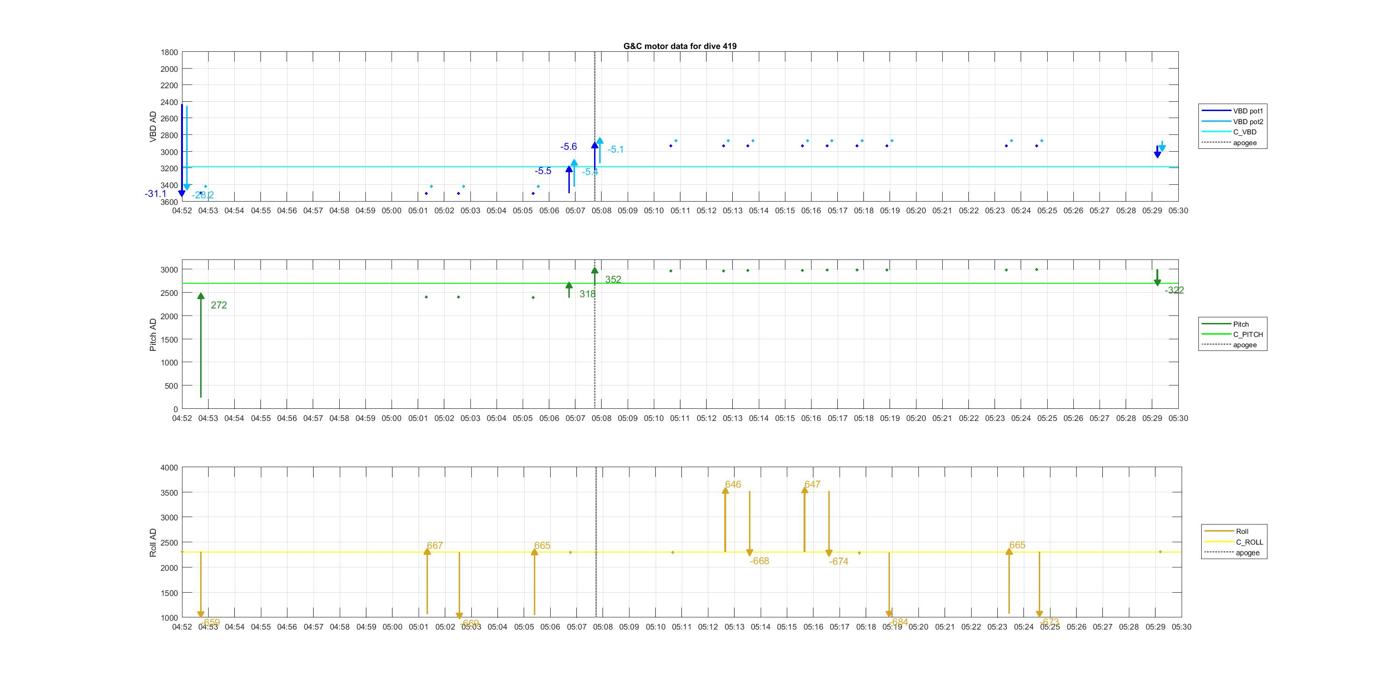Select the 'Roll' legend entry

[x=1242, y=531]
